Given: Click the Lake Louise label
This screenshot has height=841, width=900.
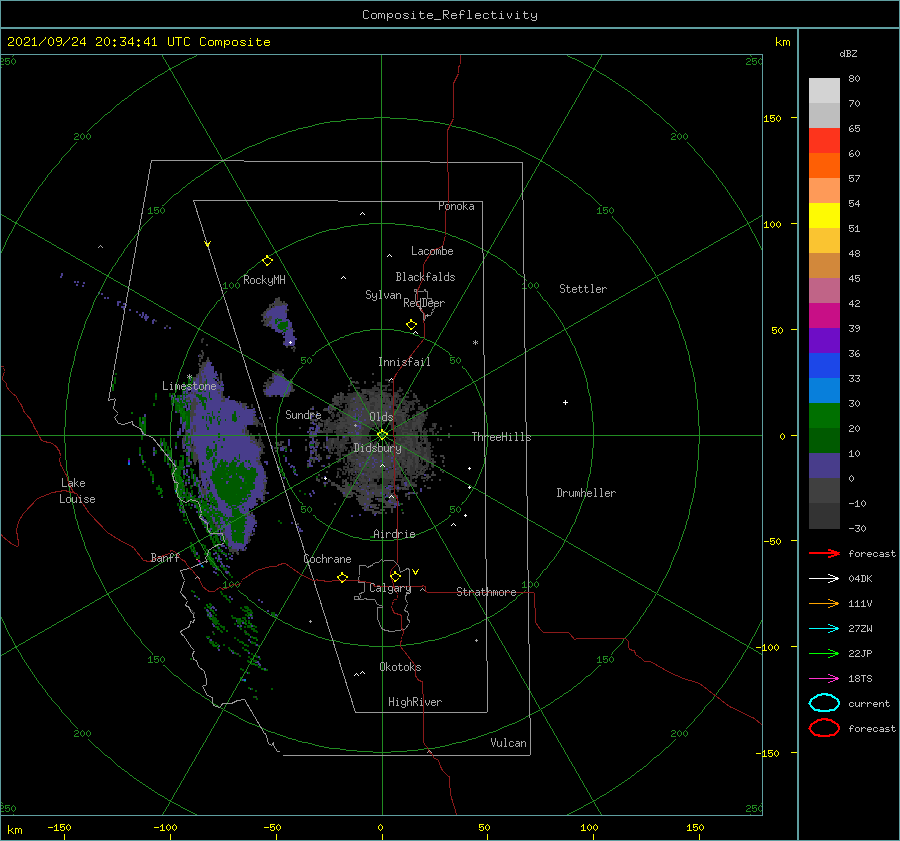Looking at the screenshot, I should coord(77,491).
